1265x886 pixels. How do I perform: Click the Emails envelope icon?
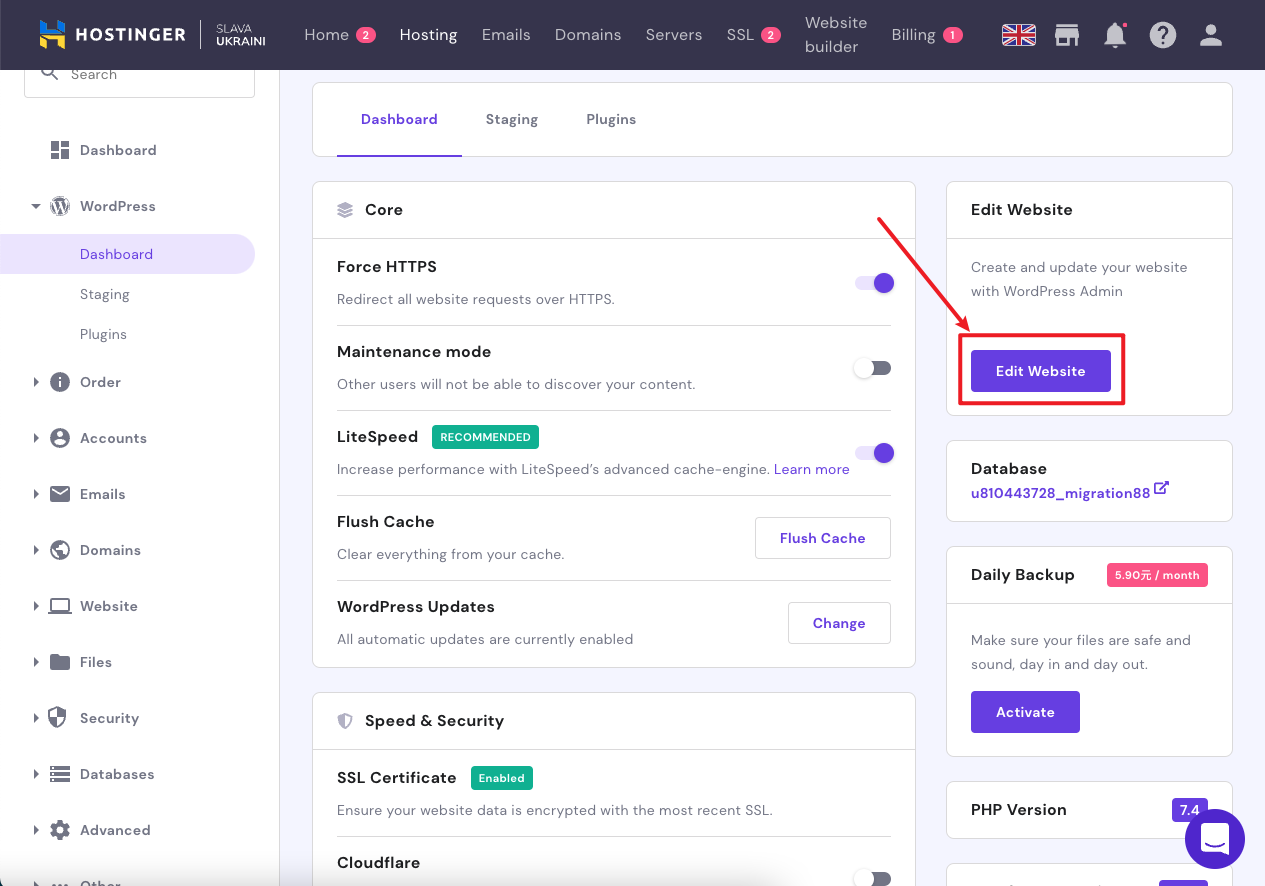(60, 494)
